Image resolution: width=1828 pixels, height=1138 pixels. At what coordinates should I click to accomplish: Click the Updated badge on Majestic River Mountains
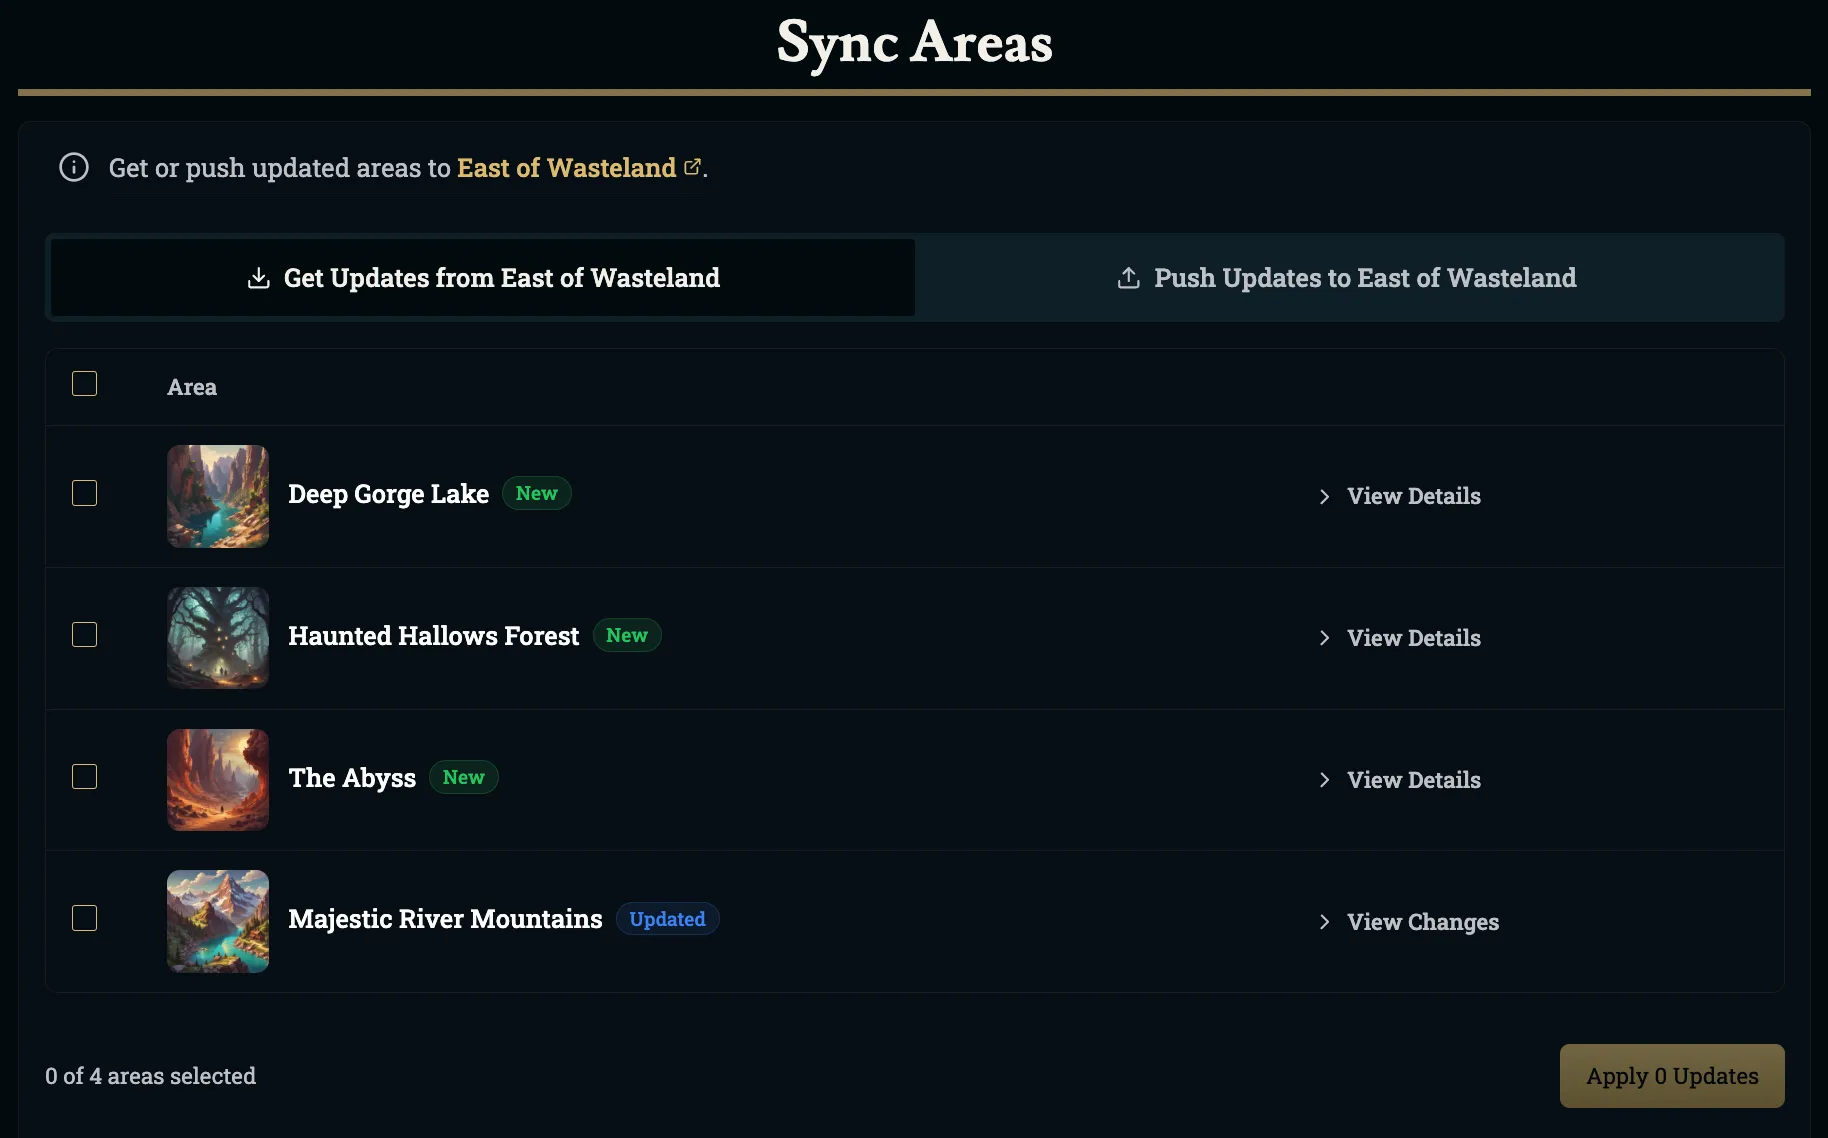click(x=667, y=918)
